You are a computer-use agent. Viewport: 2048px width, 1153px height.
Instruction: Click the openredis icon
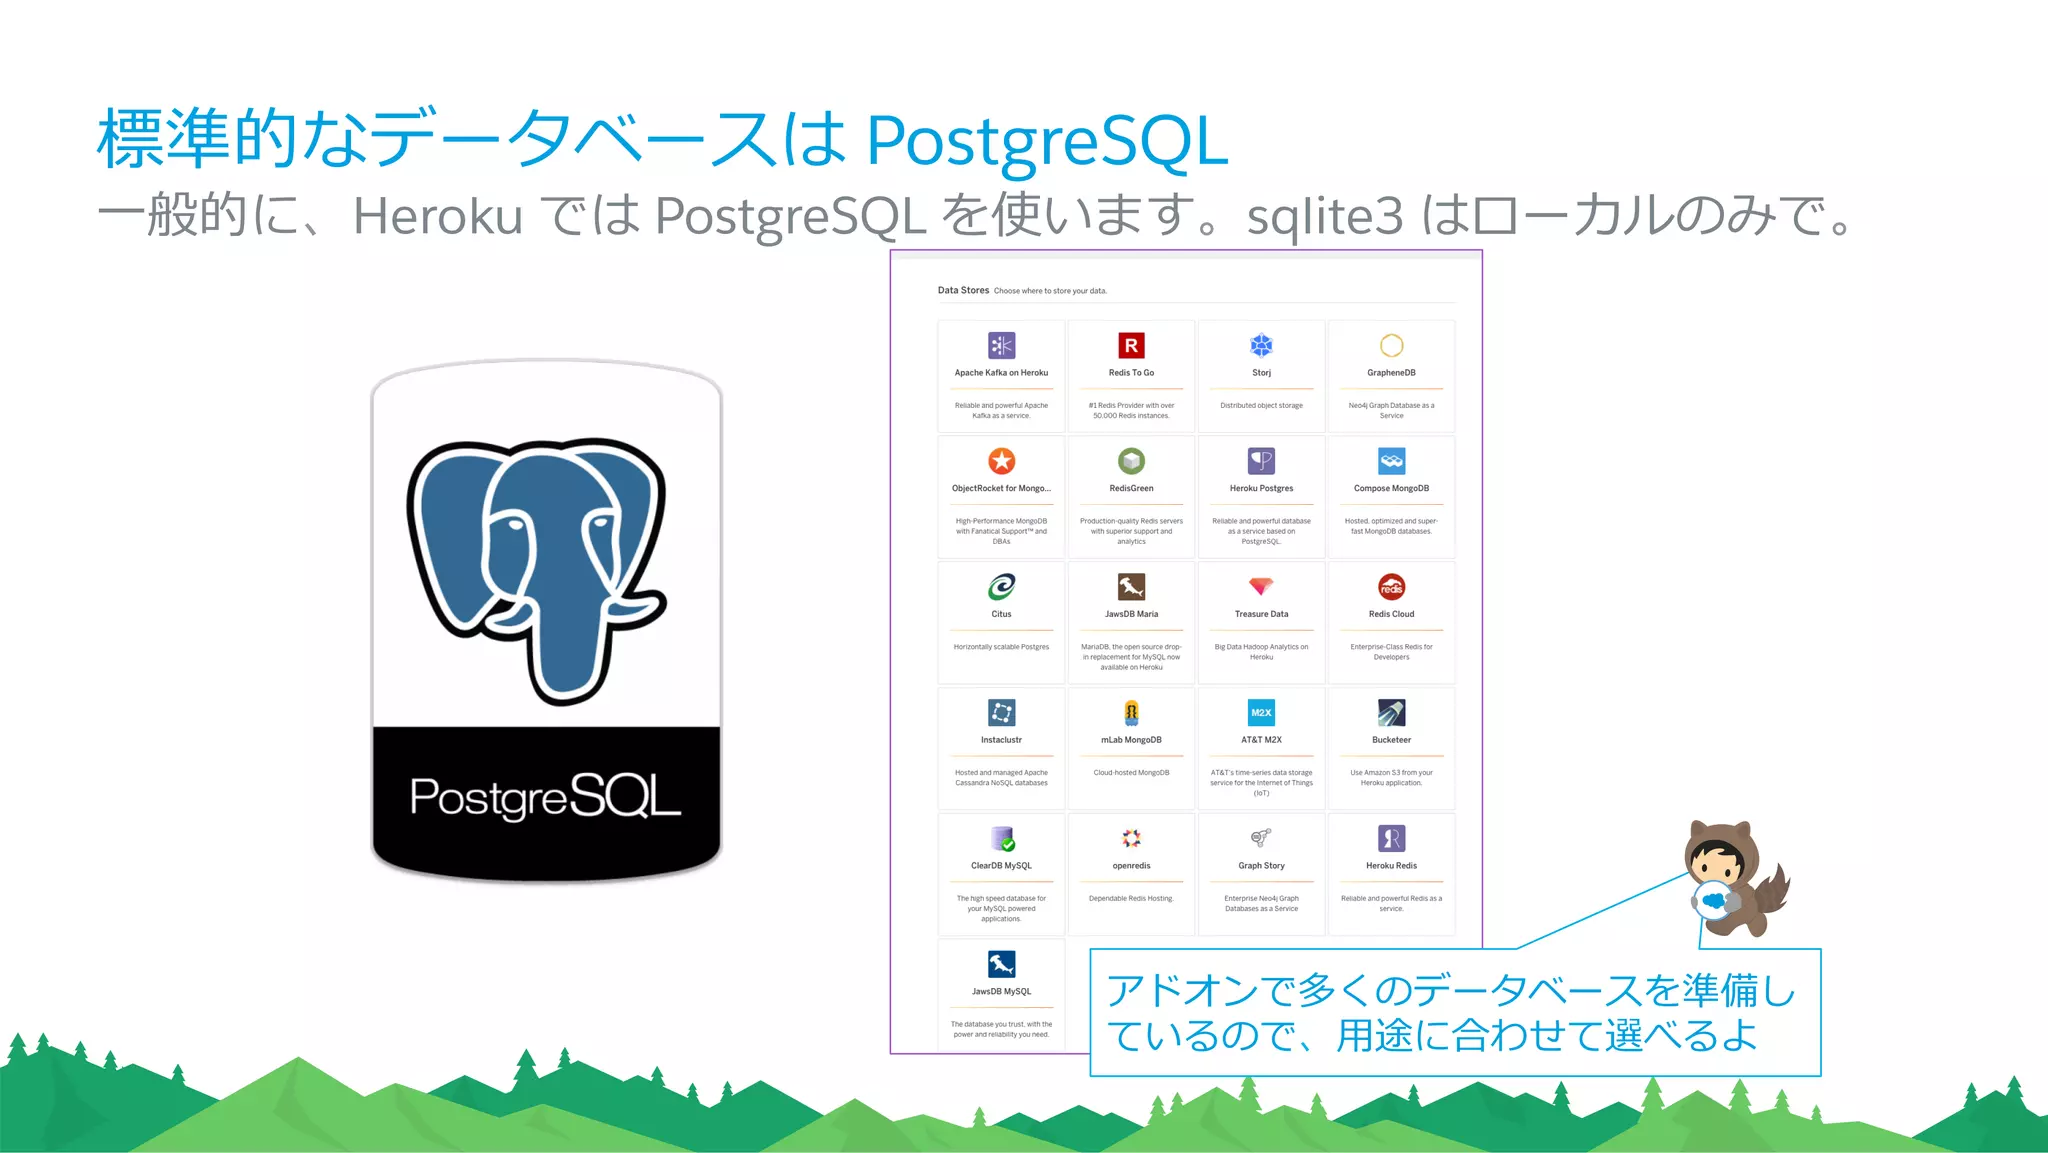click(1131, 838)
